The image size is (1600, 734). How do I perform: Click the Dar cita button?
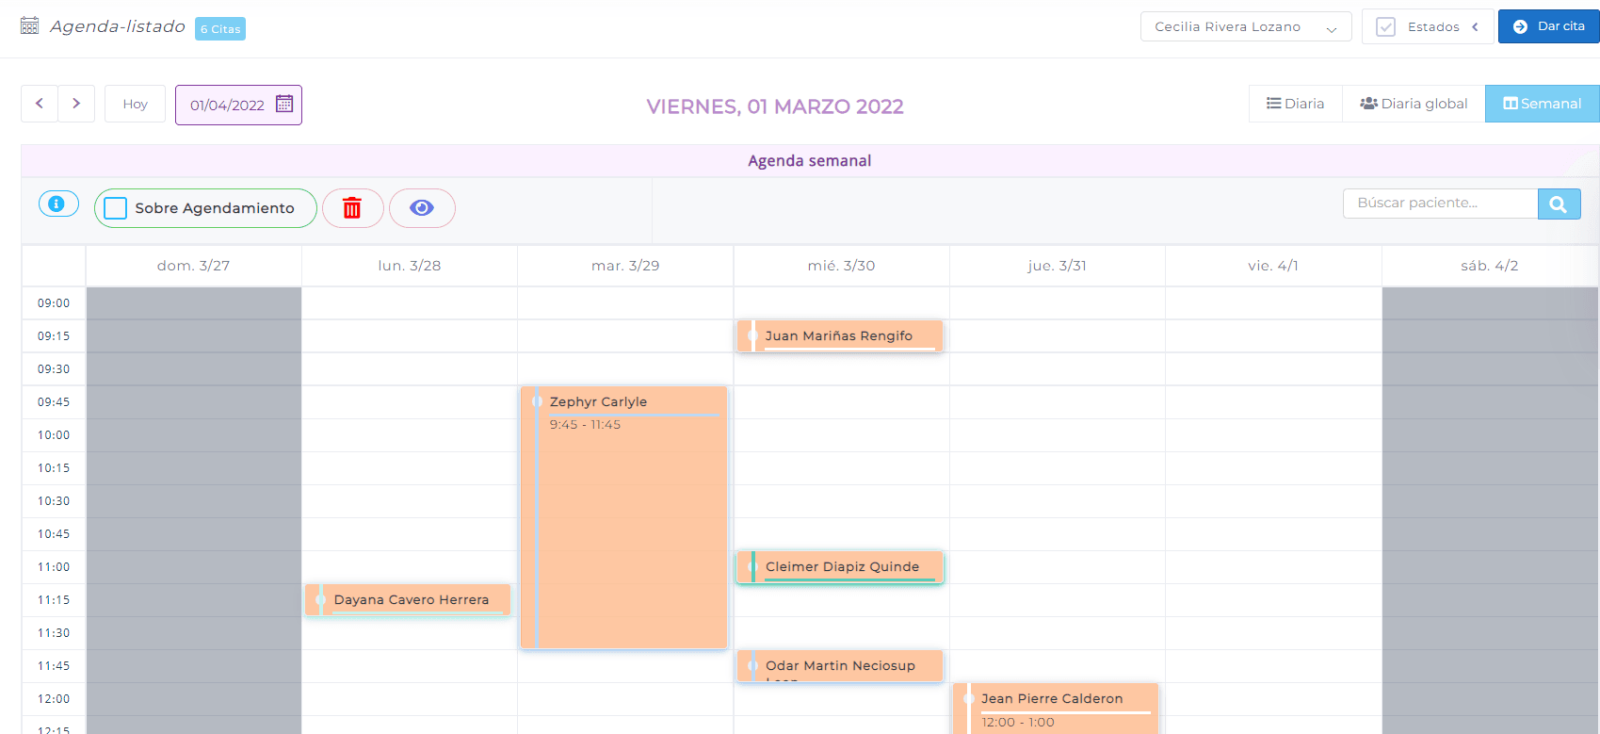1548,26
